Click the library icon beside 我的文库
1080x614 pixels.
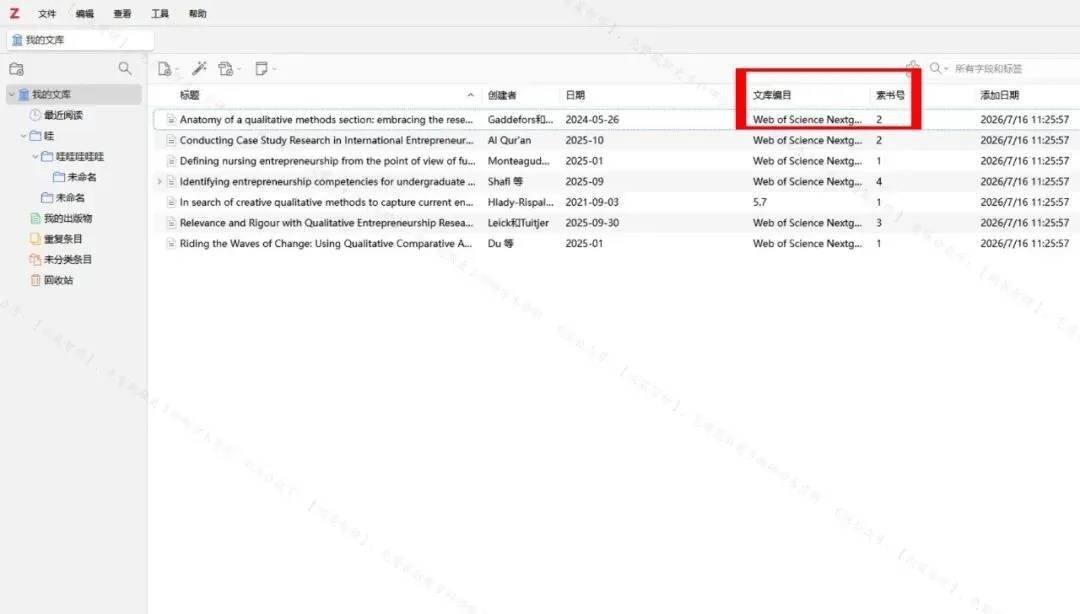[x=24, y=94]
